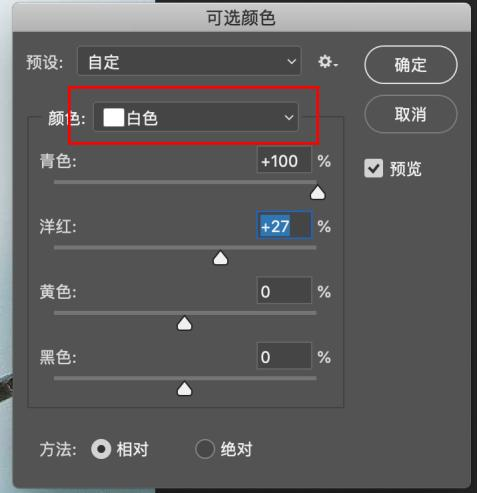Open the preset options gear icon
Viewport: 478px width, 493px height.
pyautogui.click(x=328, y=62)
